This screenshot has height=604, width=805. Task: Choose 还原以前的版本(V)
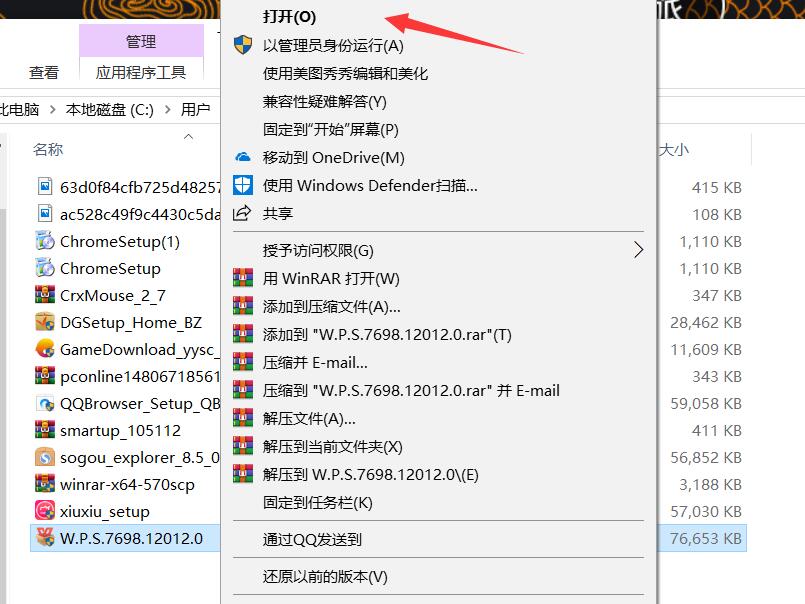pos(325,576)
